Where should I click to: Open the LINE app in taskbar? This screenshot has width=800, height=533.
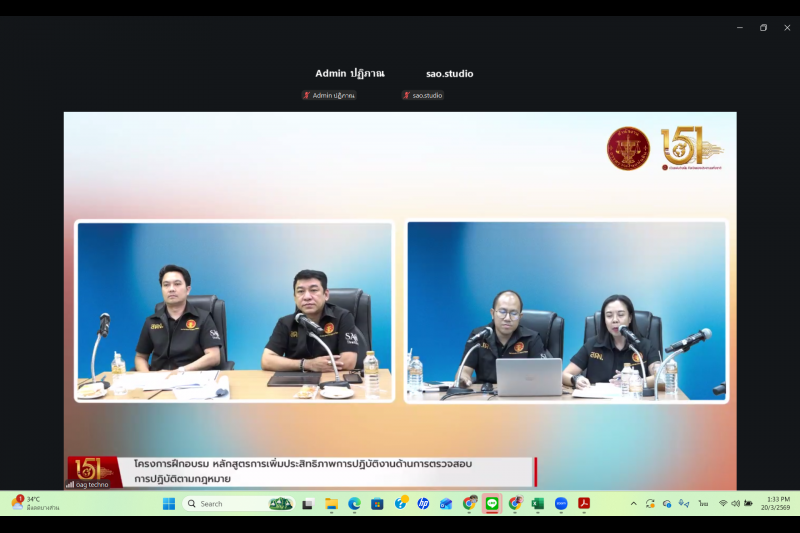[x=492, y=504]
